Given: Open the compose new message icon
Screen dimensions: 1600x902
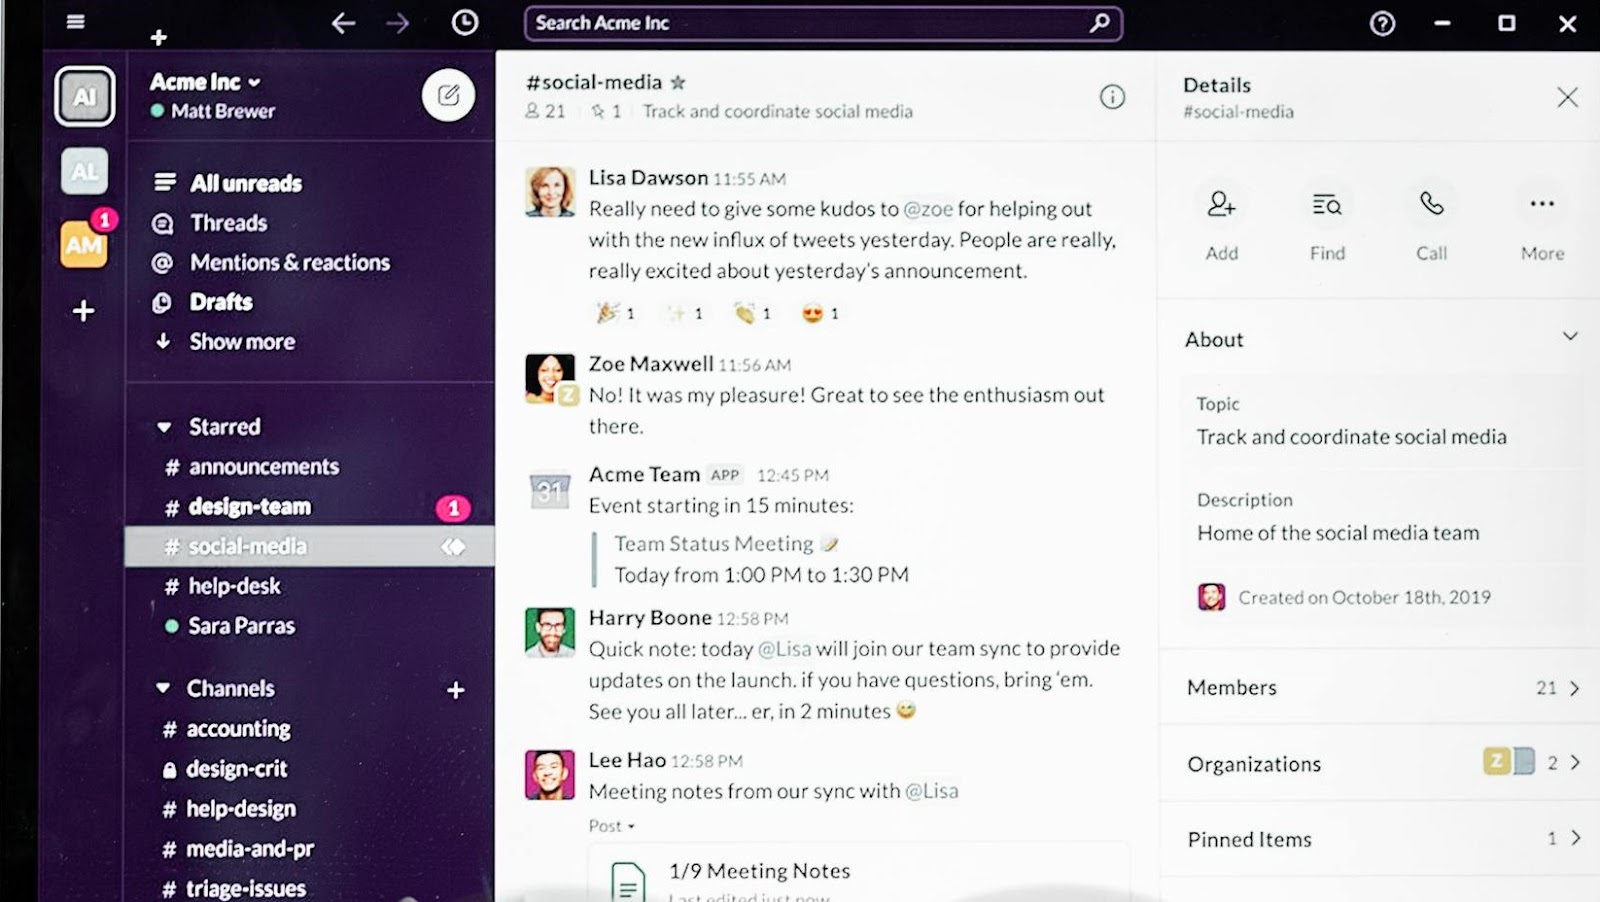Looking at the screenshot, I should click(448, 95).
